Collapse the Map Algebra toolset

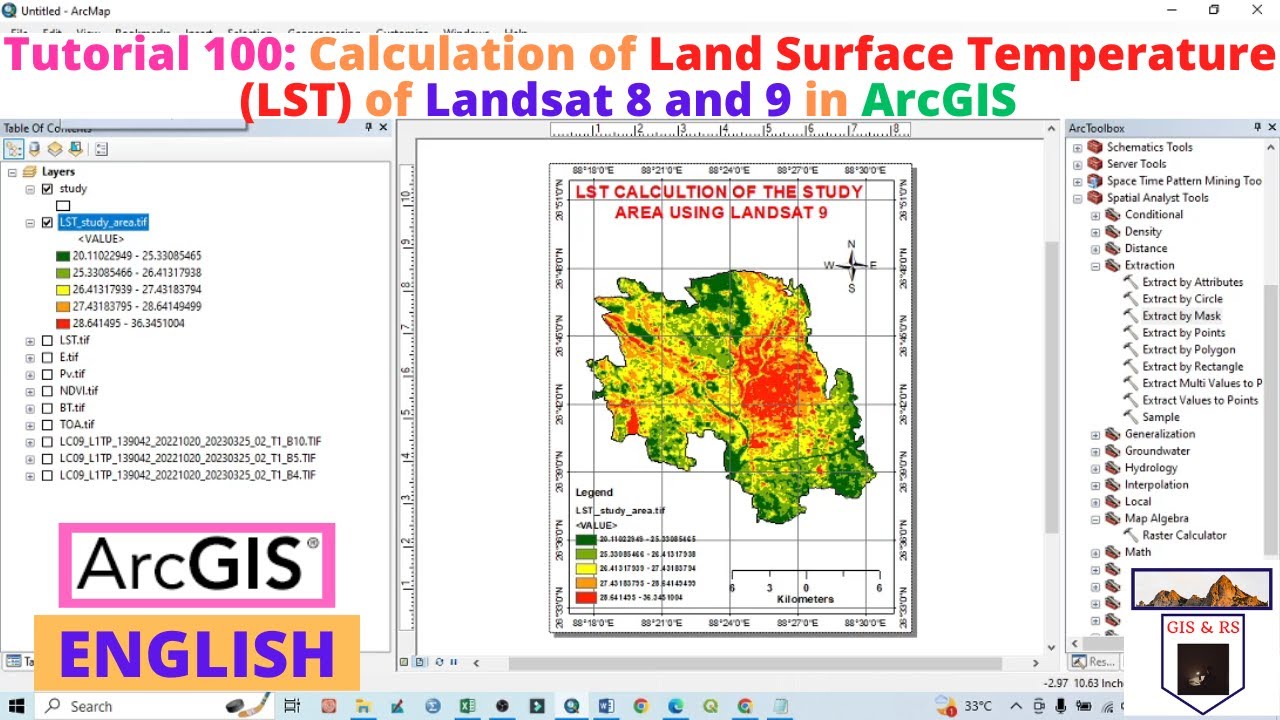[x=1095, y=519]
